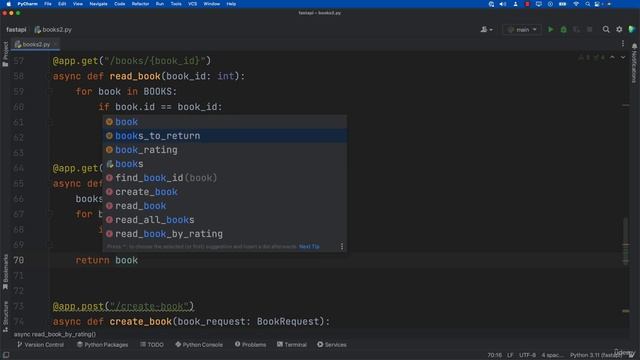Open macOS Spotlight search in menu bar
The image size is (640, 360).
coord(587,4)
